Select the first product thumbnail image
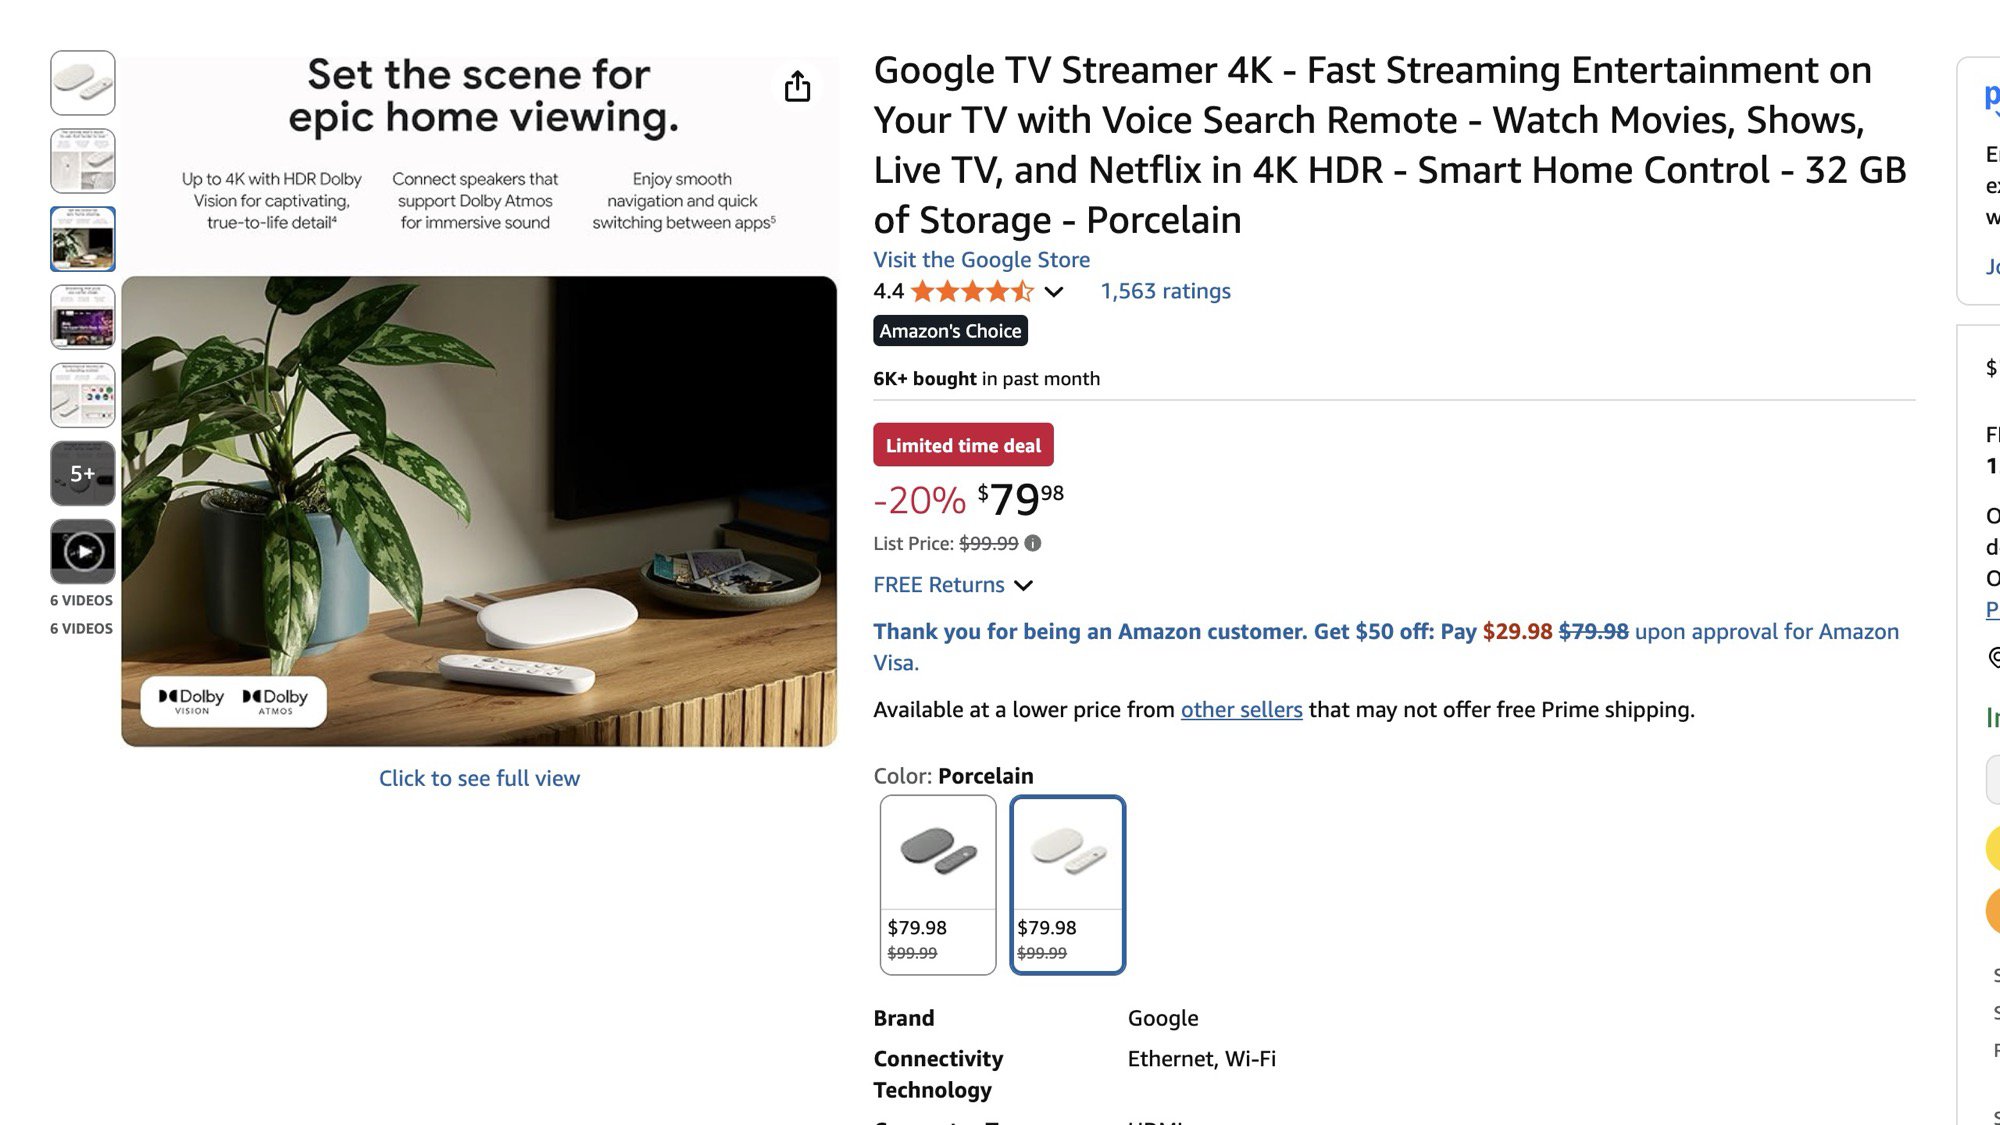This screenshot has height=1125, width=2000. click(83, 83)
